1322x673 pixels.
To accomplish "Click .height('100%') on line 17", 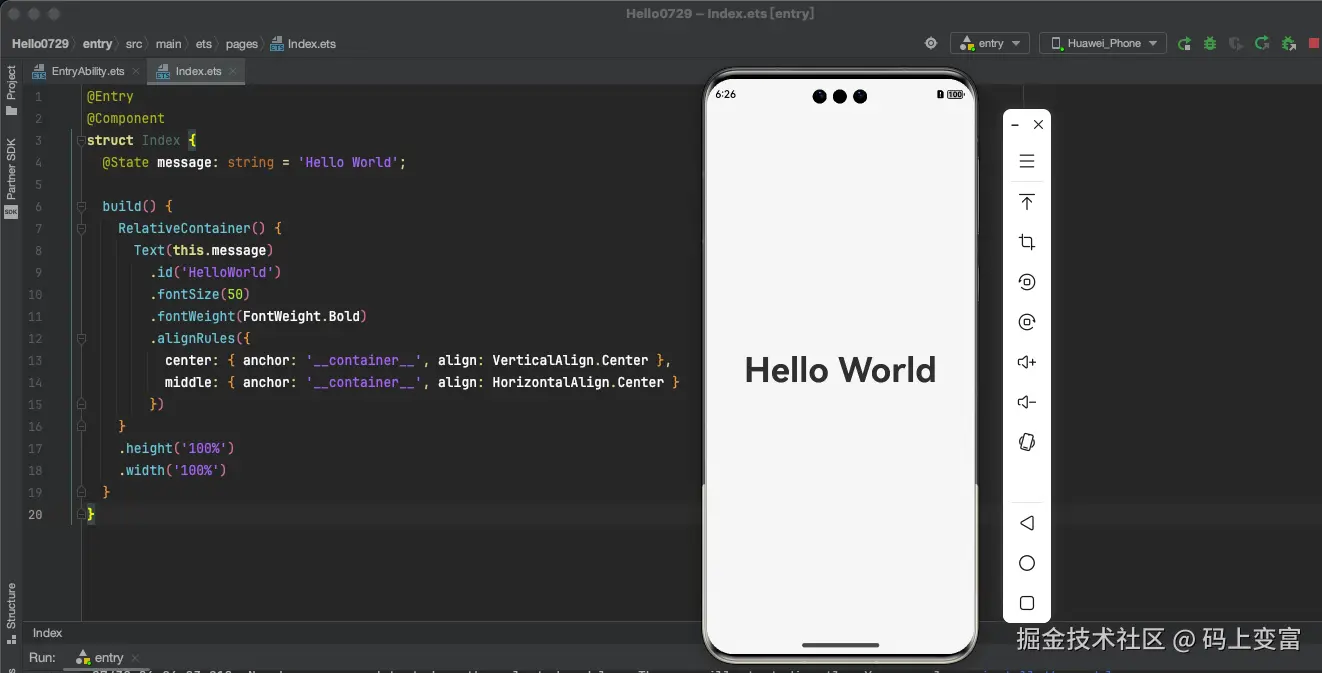I will coord(176,449).
